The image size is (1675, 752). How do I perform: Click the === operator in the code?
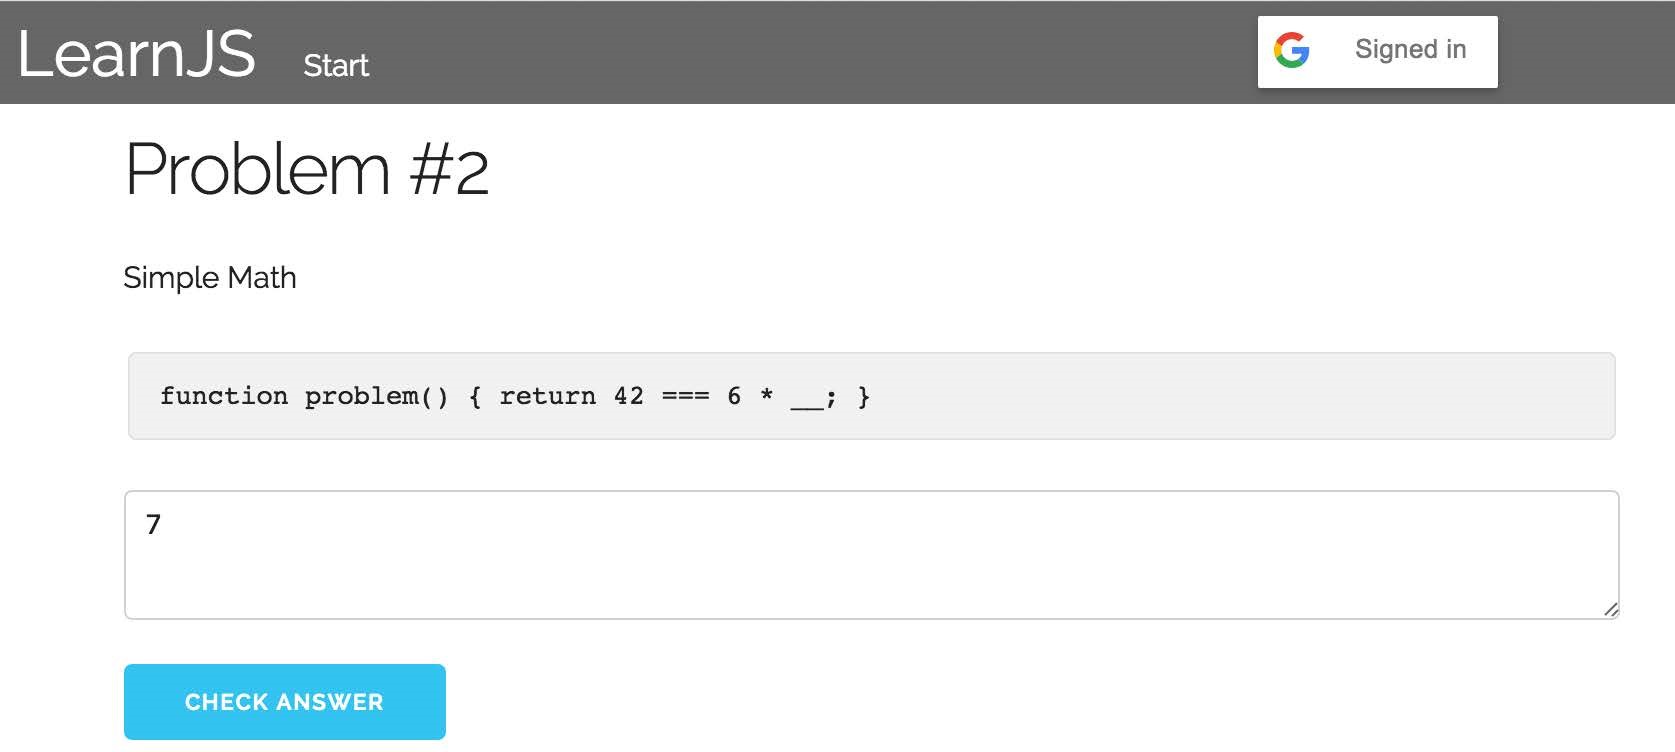coord(686,396)
